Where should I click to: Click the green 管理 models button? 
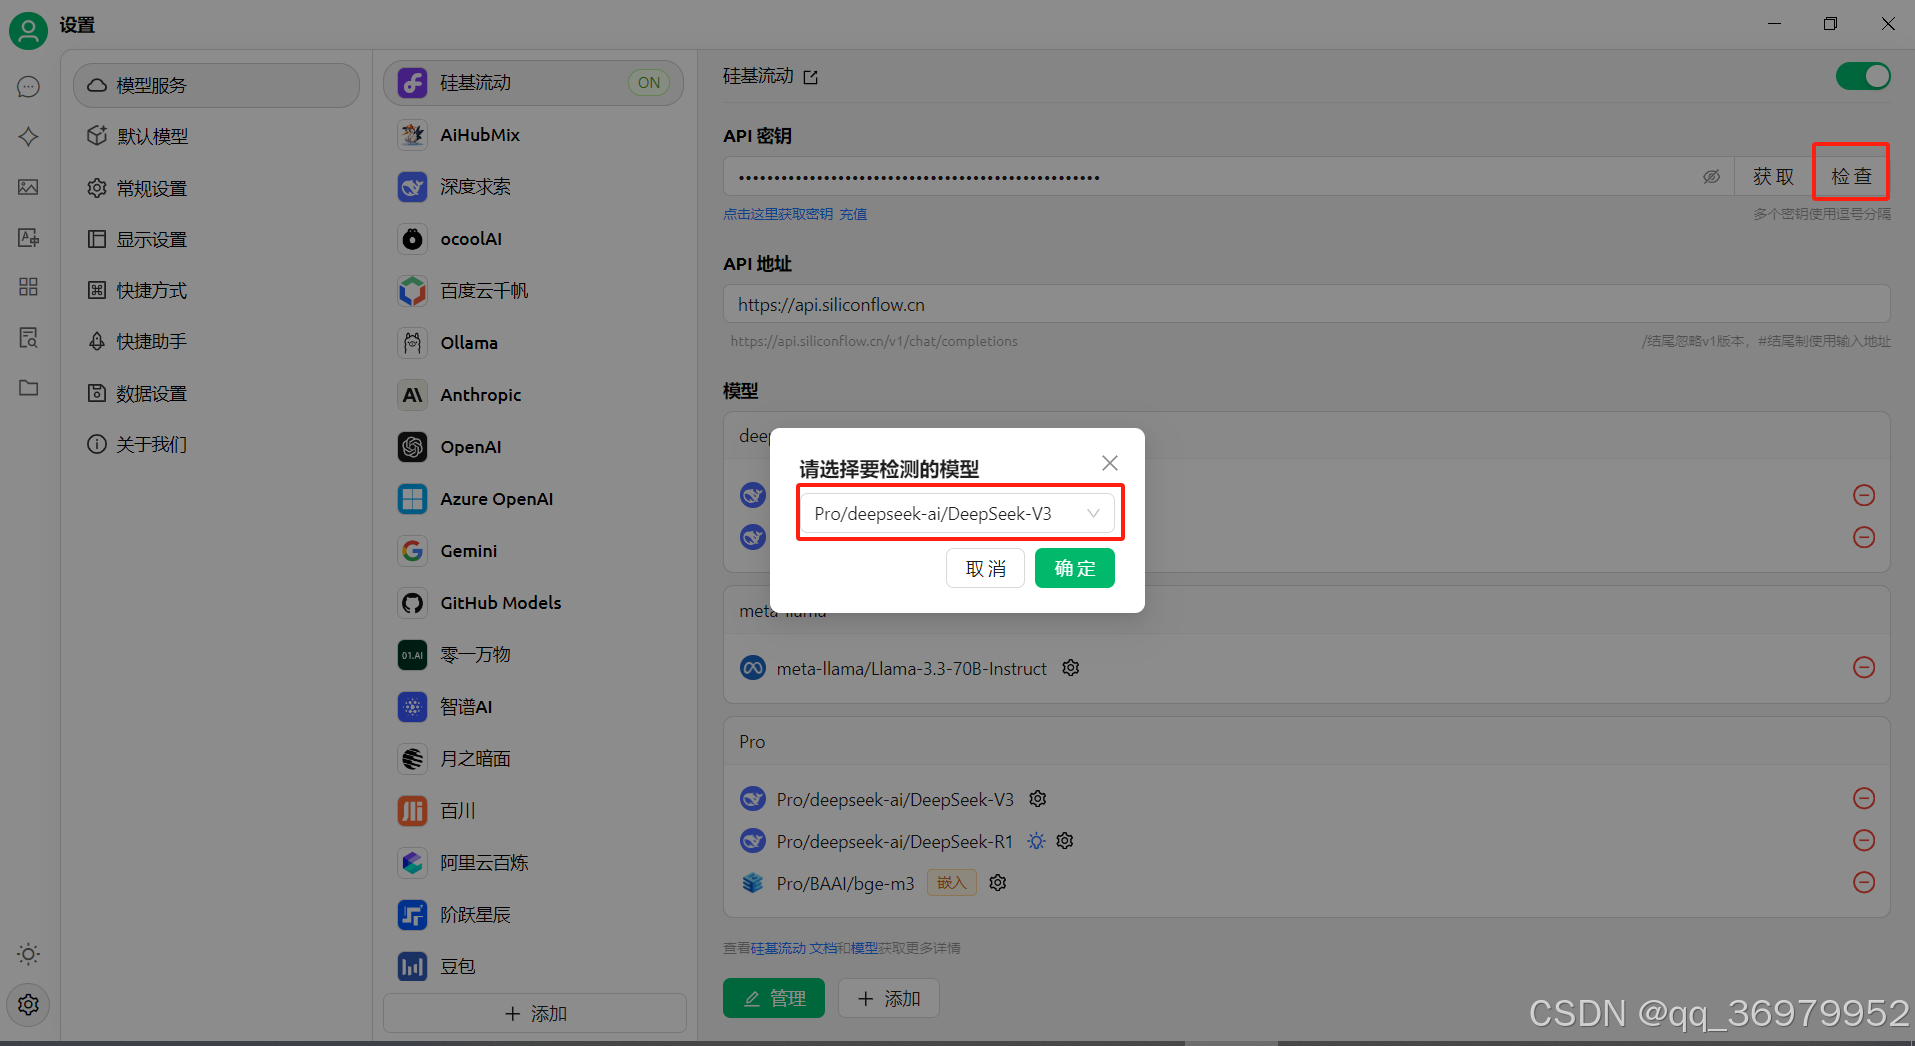(774, 998)
